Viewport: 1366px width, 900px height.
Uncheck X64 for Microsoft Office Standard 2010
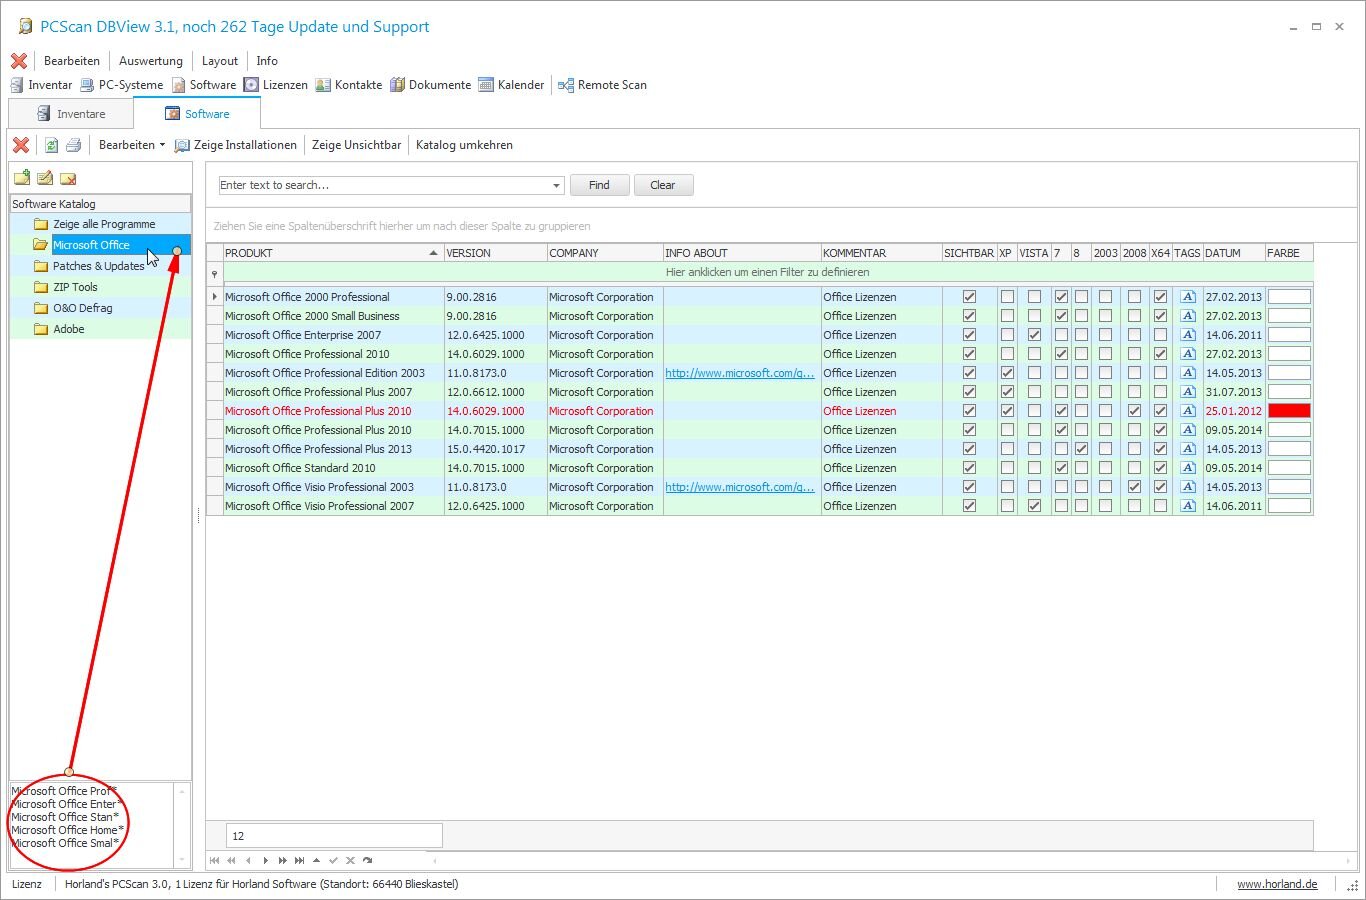click(x=1160, y=468)
